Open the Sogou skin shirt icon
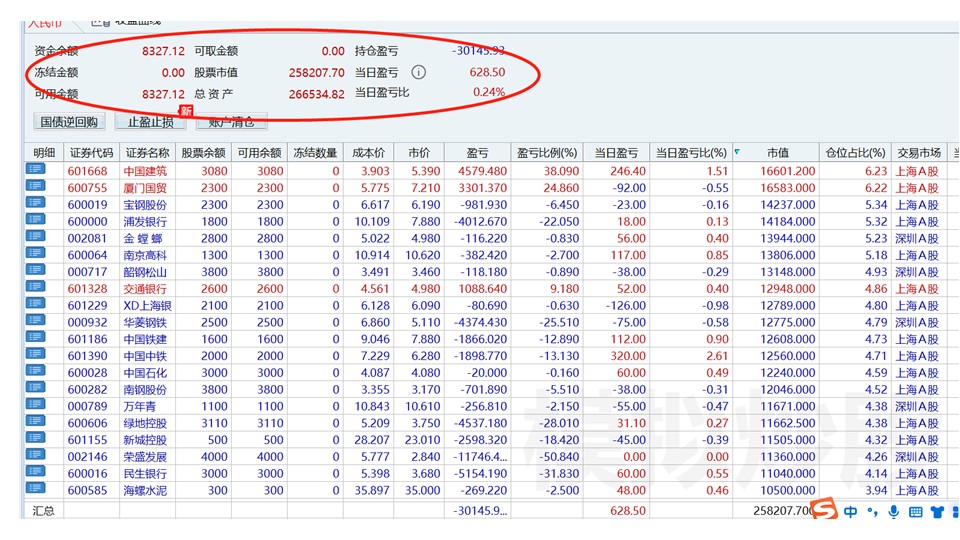This screenshot has width=960, height=540. pyautogui.click(x=937, y=512)
